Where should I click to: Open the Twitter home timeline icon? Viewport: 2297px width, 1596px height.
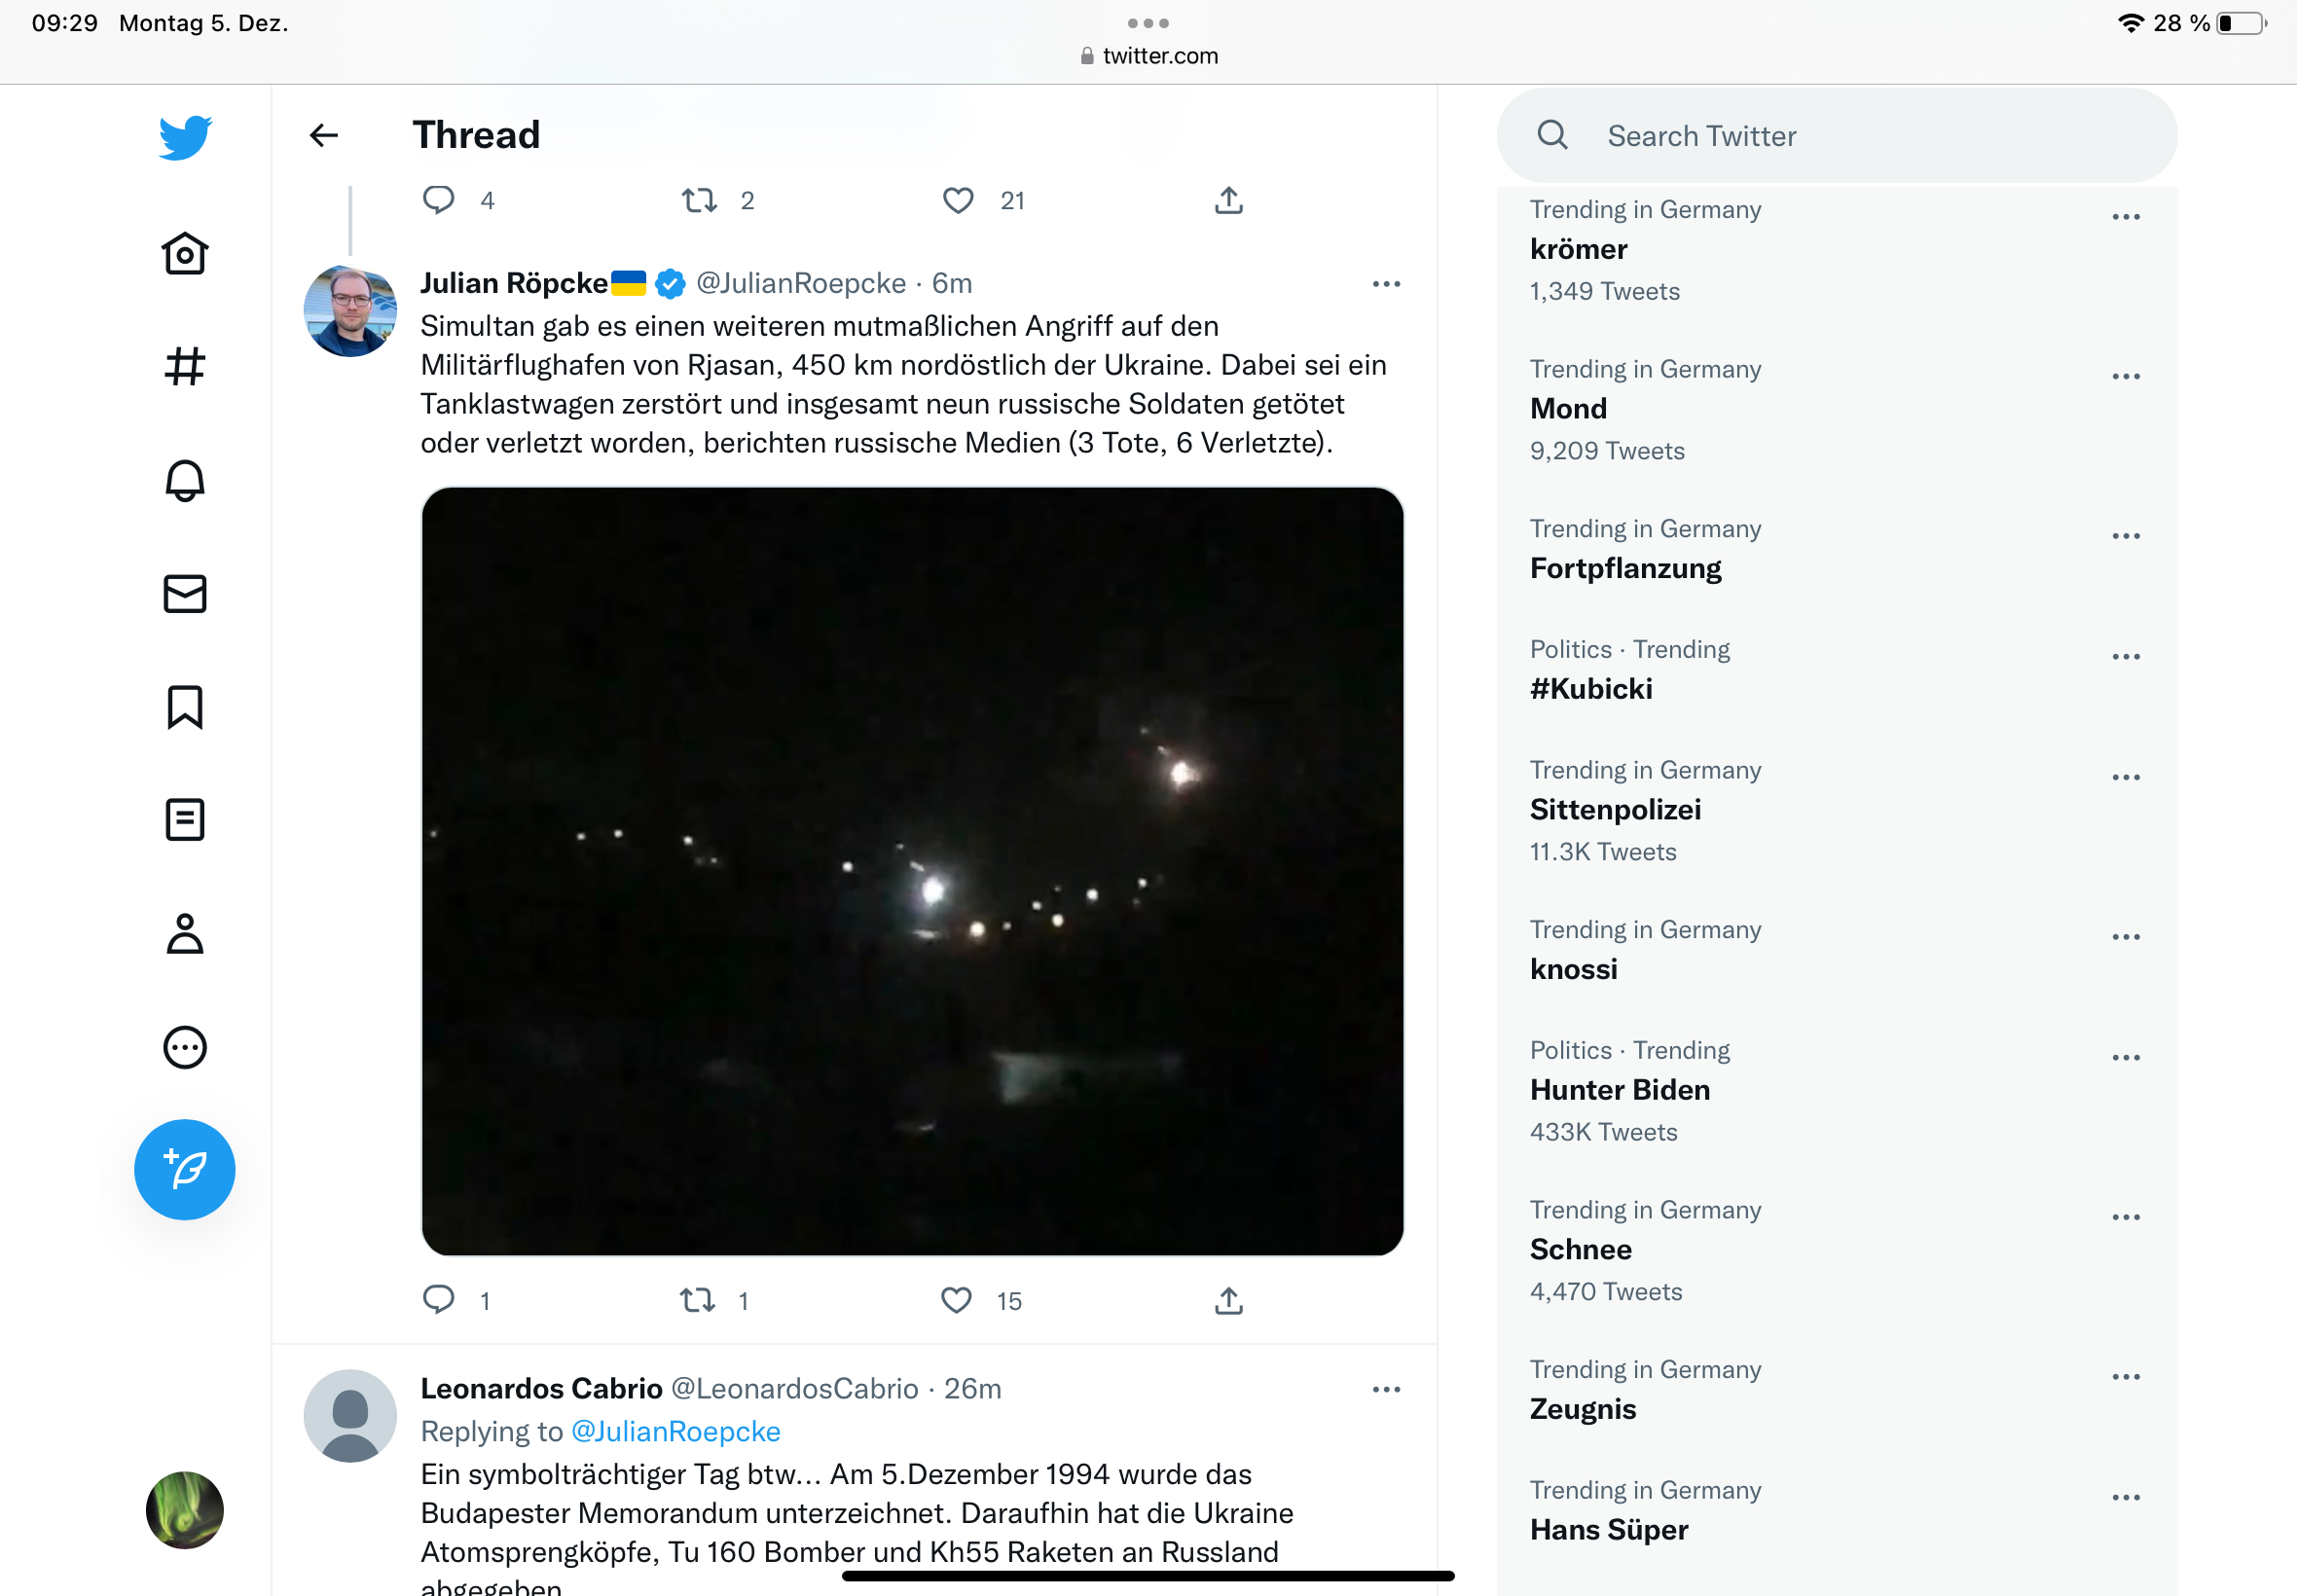click(185, 254)
